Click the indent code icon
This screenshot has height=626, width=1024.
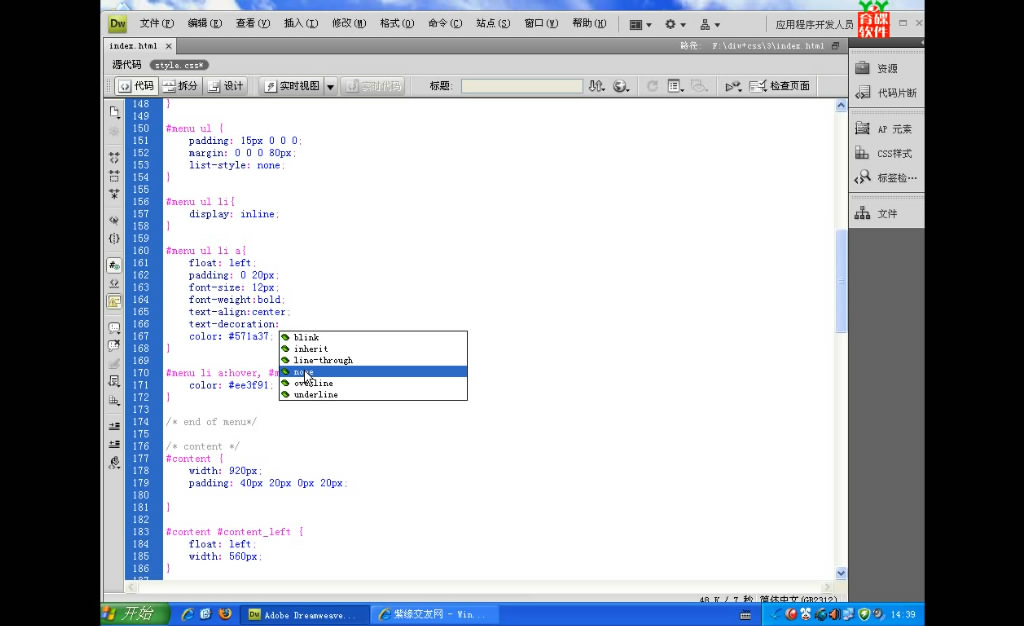point(114,426)
